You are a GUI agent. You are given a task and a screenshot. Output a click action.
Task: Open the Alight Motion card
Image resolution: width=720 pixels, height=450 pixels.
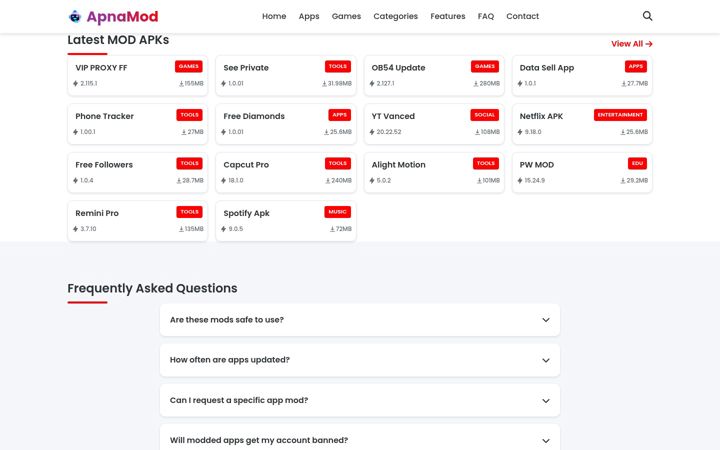pos(434,173)
